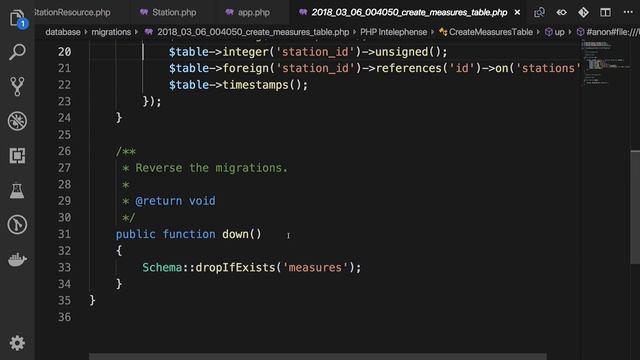640x360 pixels.
Task: Click the horizontal scrollbar at bottom
Action: (318, 357)
